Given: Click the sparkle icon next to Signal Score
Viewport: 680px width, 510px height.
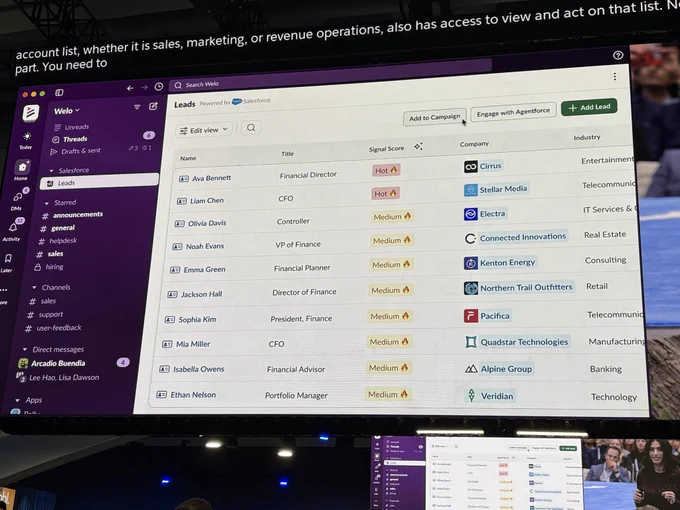Looking at the screenshot, I should [418, 147].
